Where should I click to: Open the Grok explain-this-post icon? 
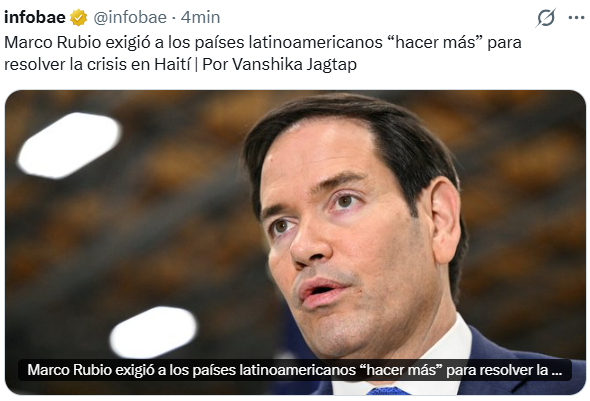[x=546, y=18]
